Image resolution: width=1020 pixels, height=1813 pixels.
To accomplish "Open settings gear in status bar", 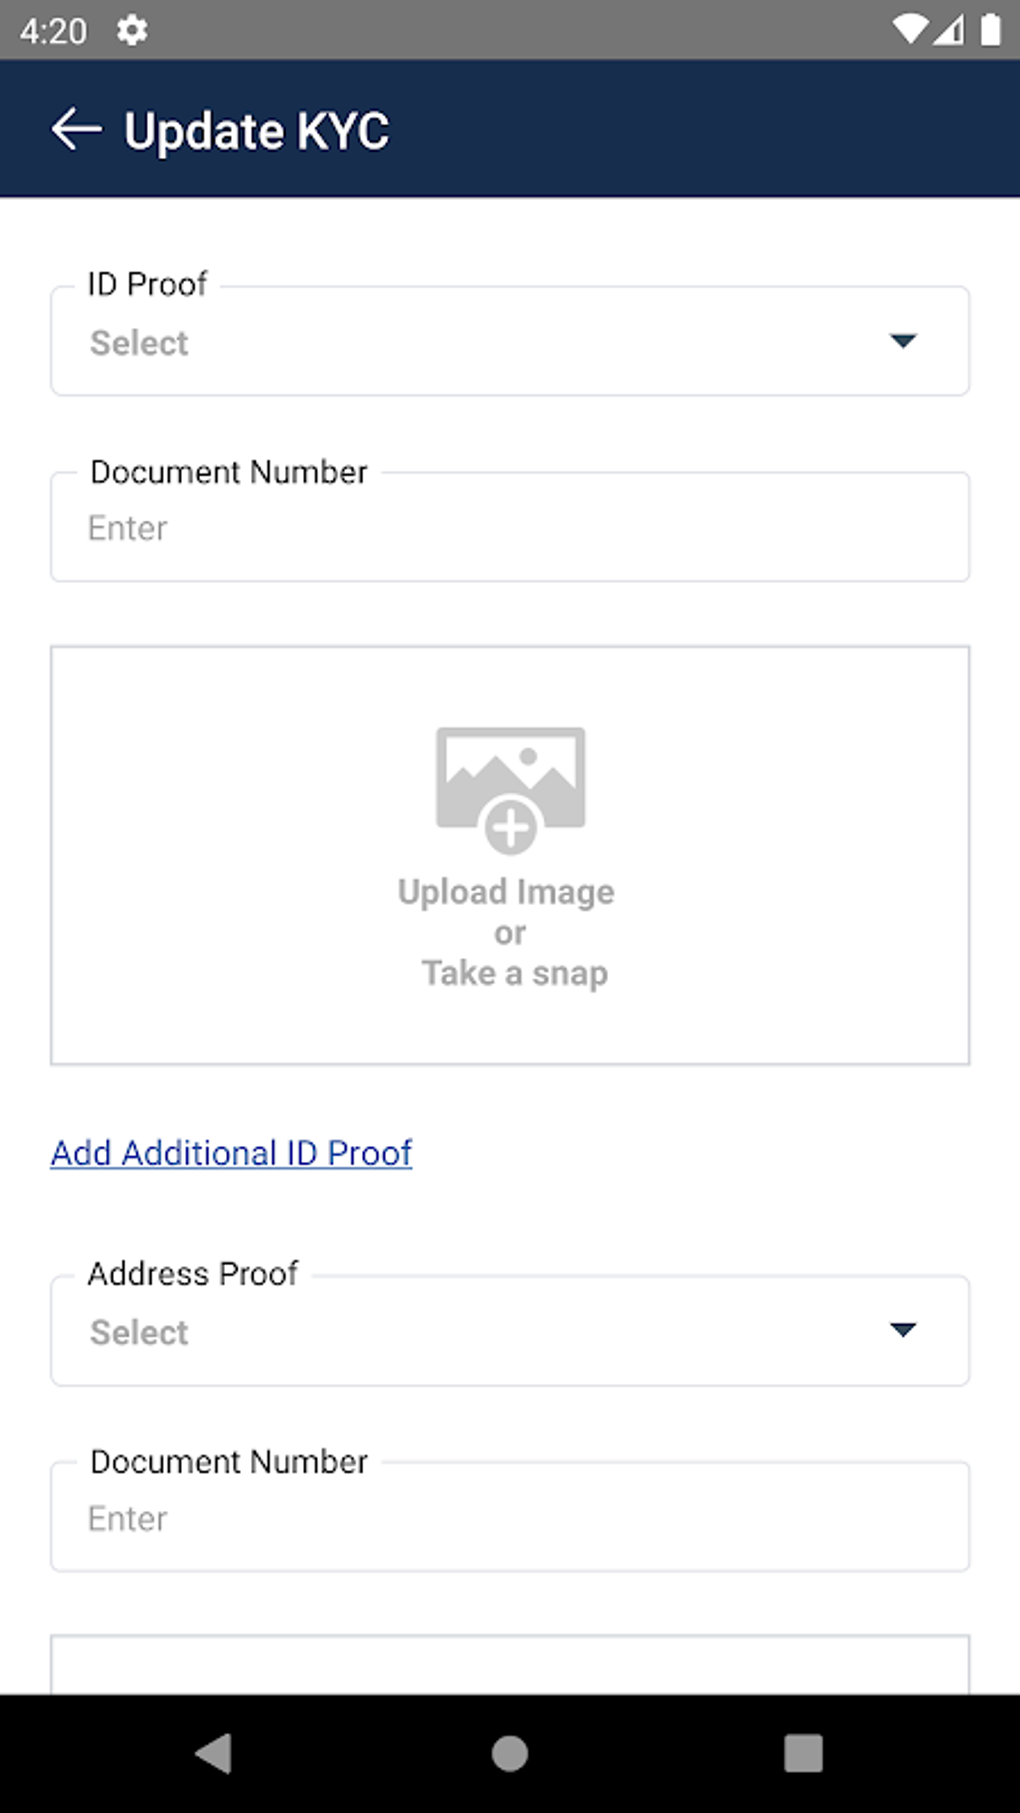I will 132,31.
